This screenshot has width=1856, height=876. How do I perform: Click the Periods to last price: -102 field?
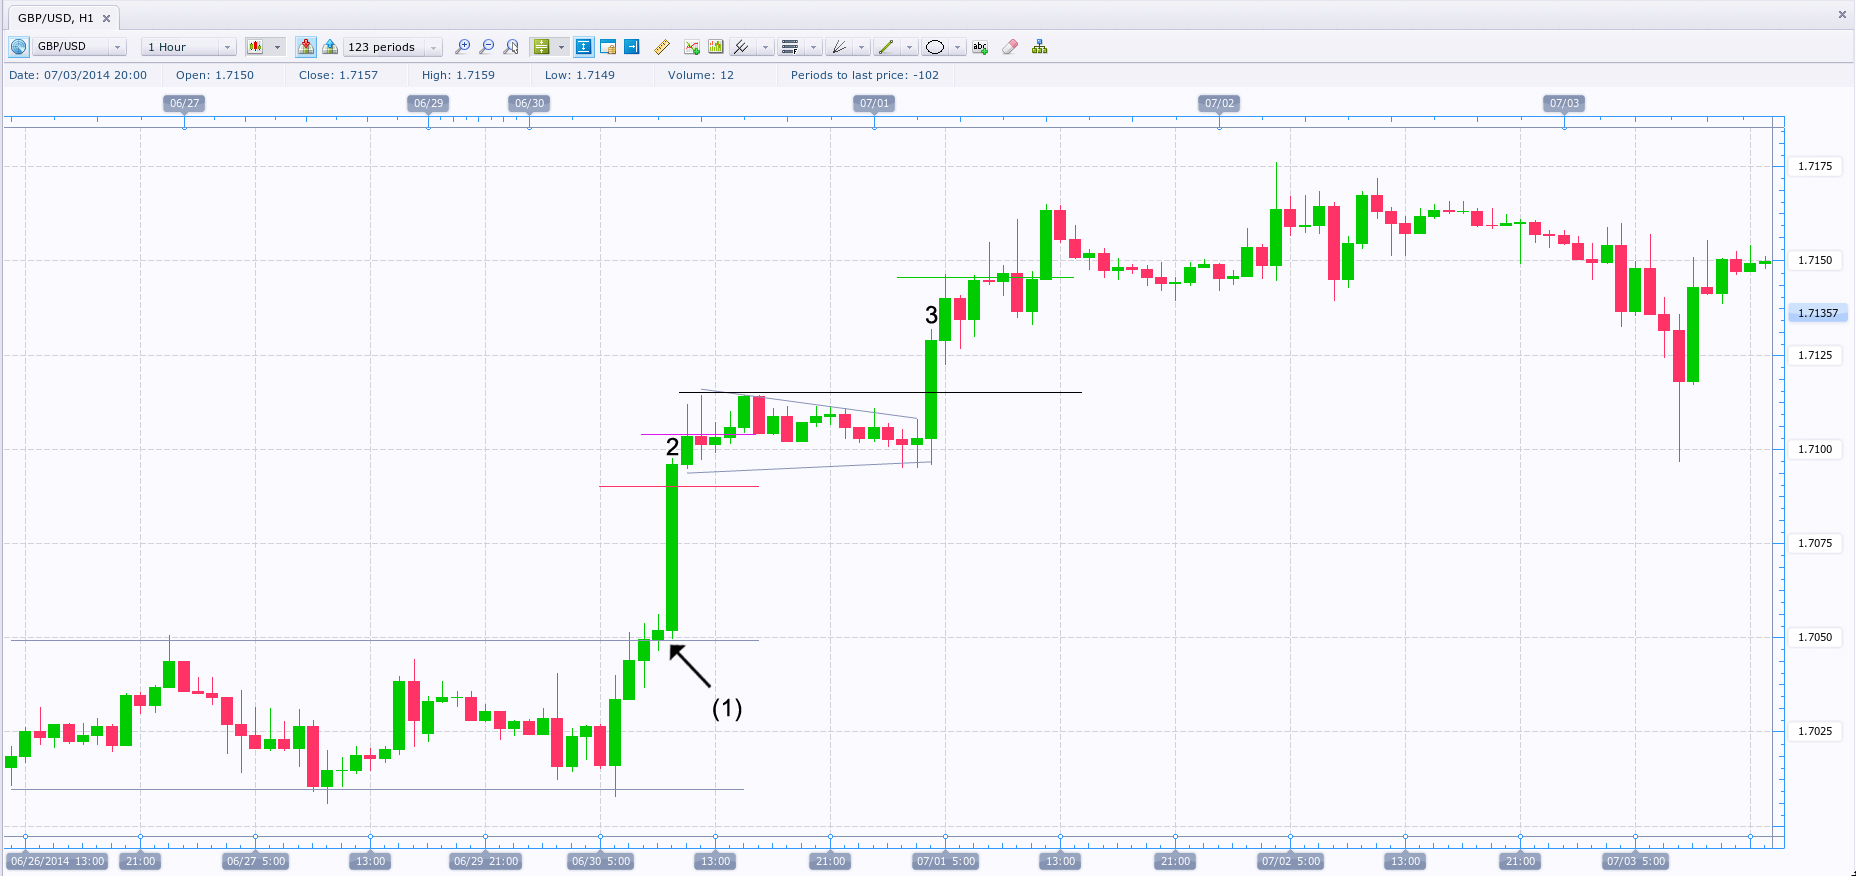point(865,75)
